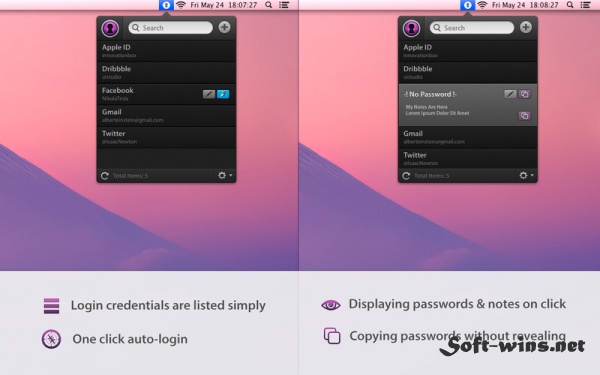Click 'One click auto-login' caption

(x=130, y=339)
